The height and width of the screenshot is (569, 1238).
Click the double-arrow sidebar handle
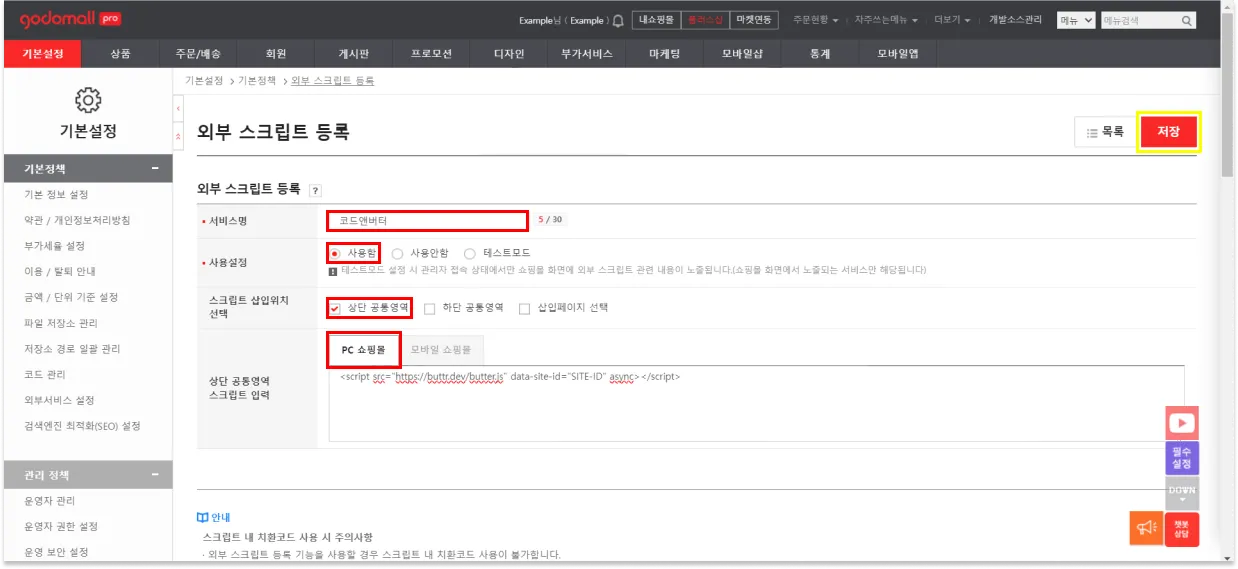coord(178,136)
